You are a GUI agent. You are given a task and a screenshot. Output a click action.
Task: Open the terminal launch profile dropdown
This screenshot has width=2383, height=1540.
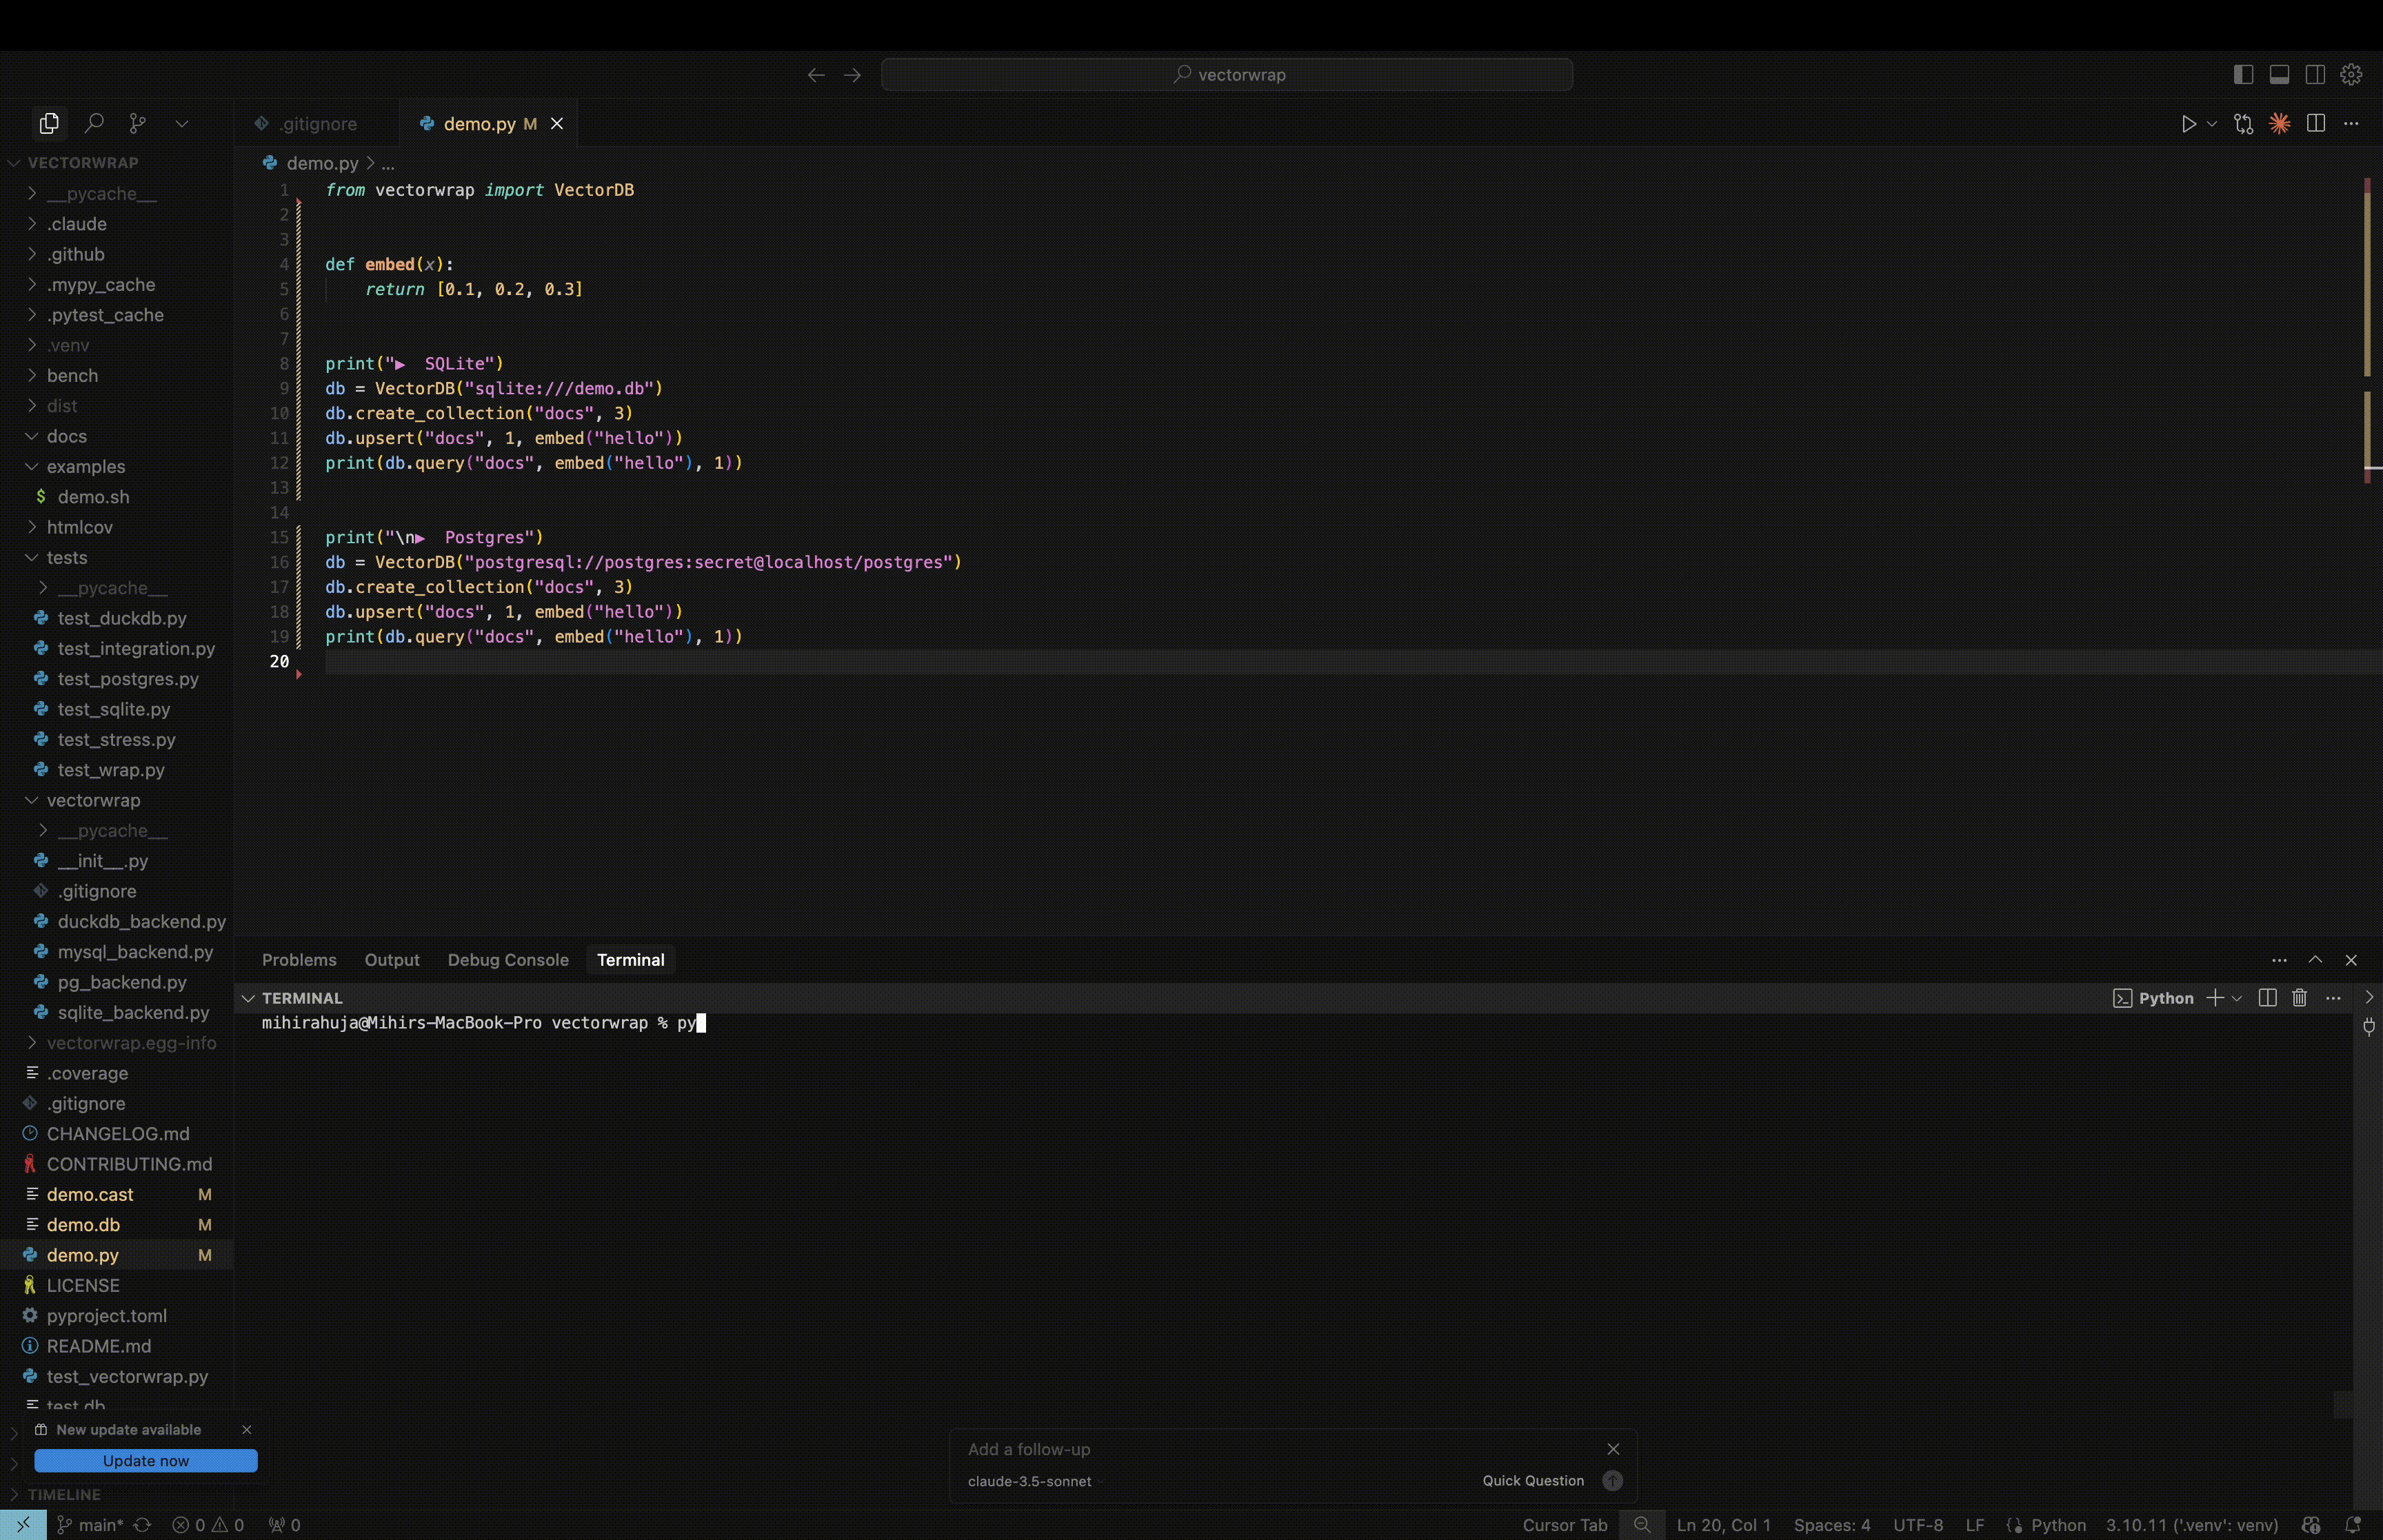[2237, 998]
